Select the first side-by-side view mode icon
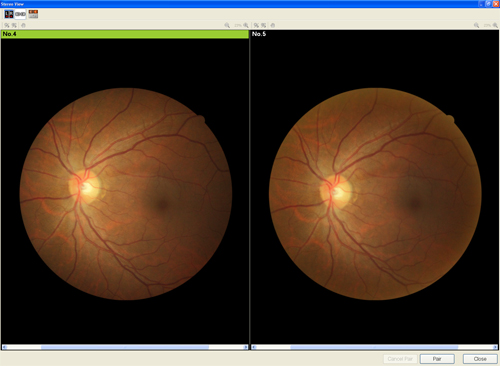Screen dimensions: 500x366 pos(9,14)
